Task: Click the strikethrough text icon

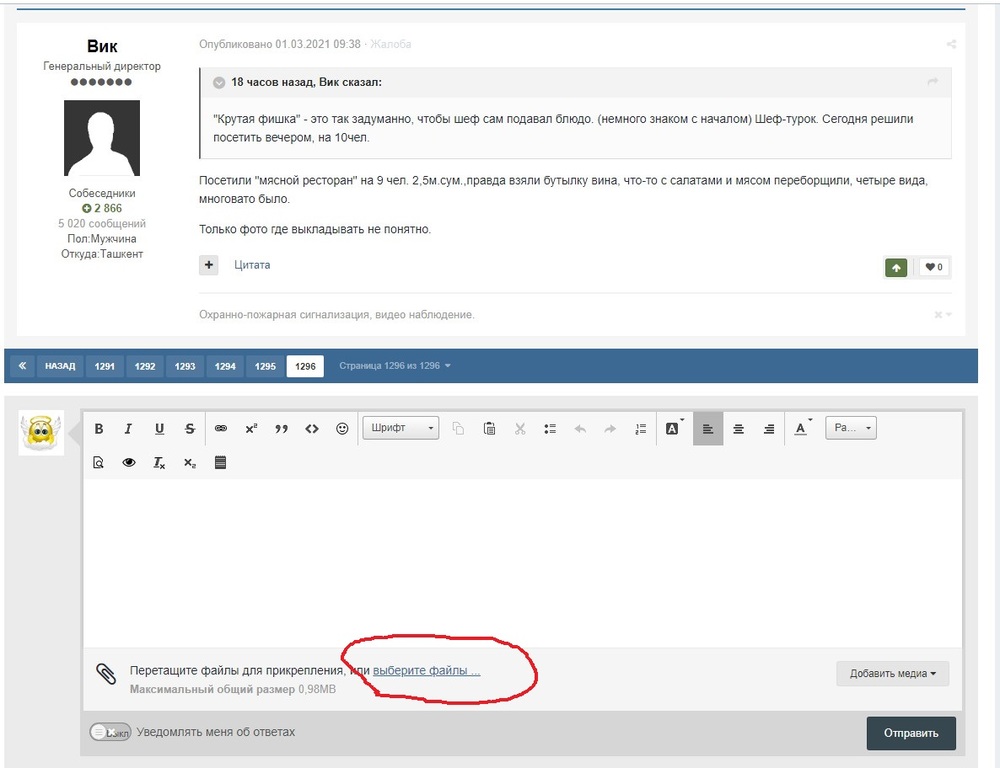Action: click(190, 429)
